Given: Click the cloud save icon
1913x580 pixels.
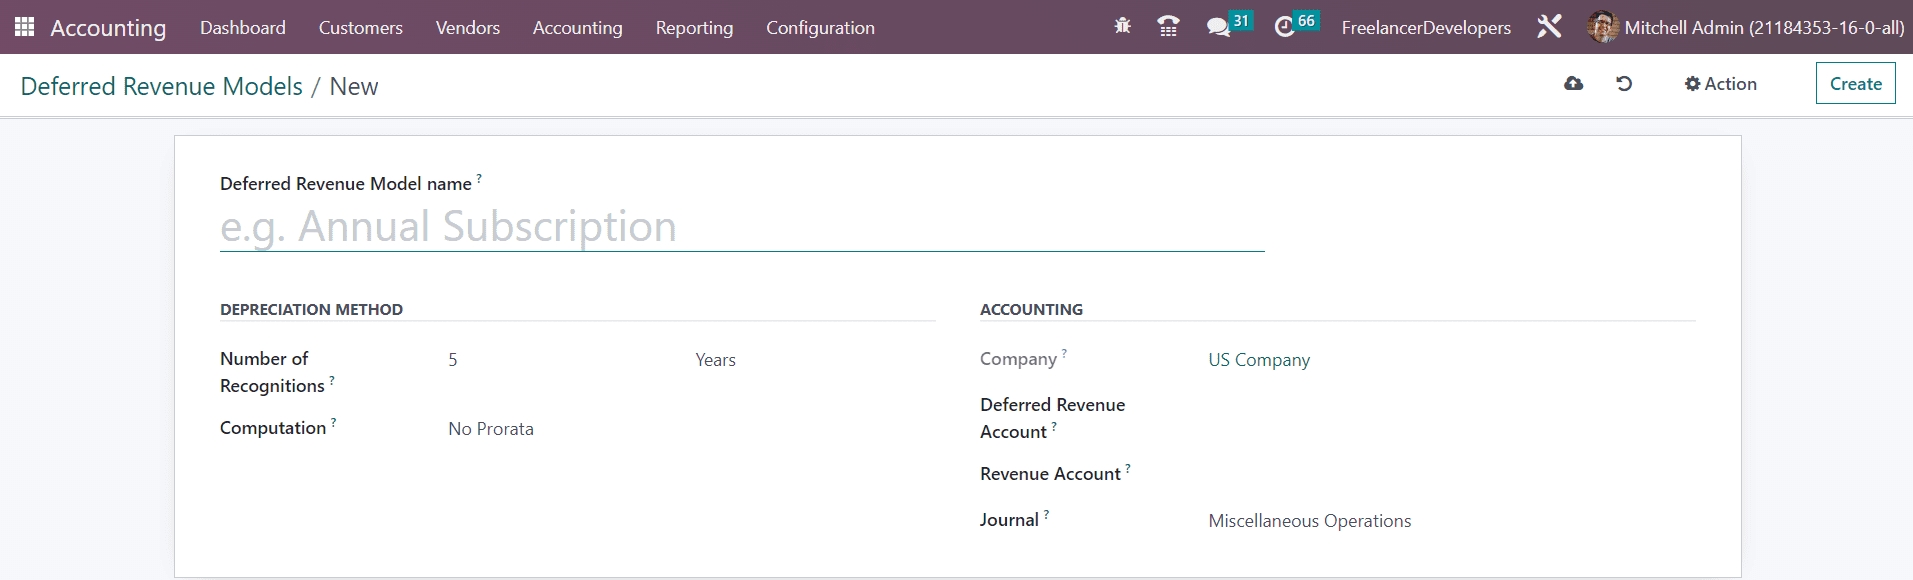Looking at the screenshot, I should tap(1573, 84).
